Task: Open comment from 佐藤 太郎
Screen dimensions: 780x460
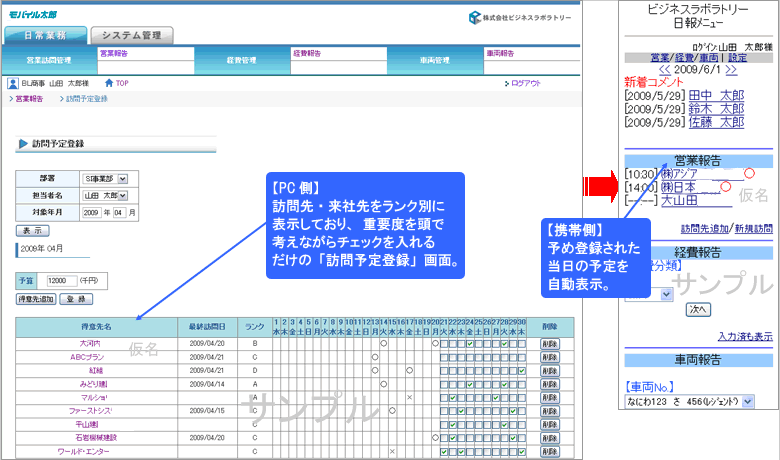Action: pos(716,122)
